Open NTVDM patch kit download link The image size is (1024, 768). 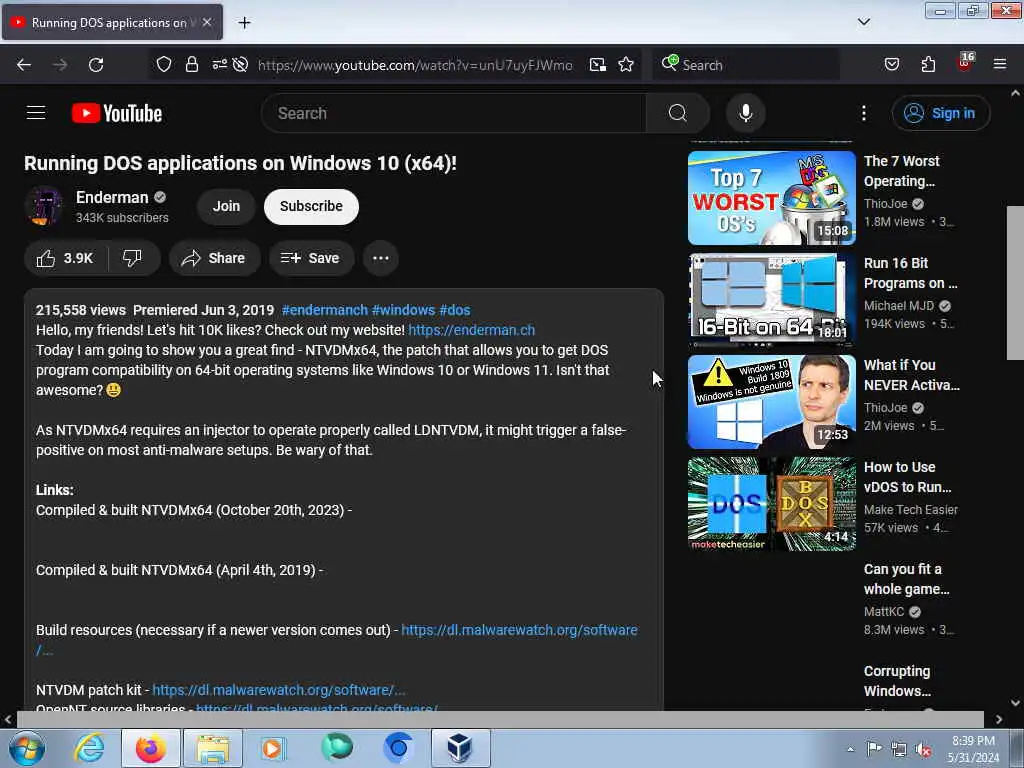coord(278,690)
